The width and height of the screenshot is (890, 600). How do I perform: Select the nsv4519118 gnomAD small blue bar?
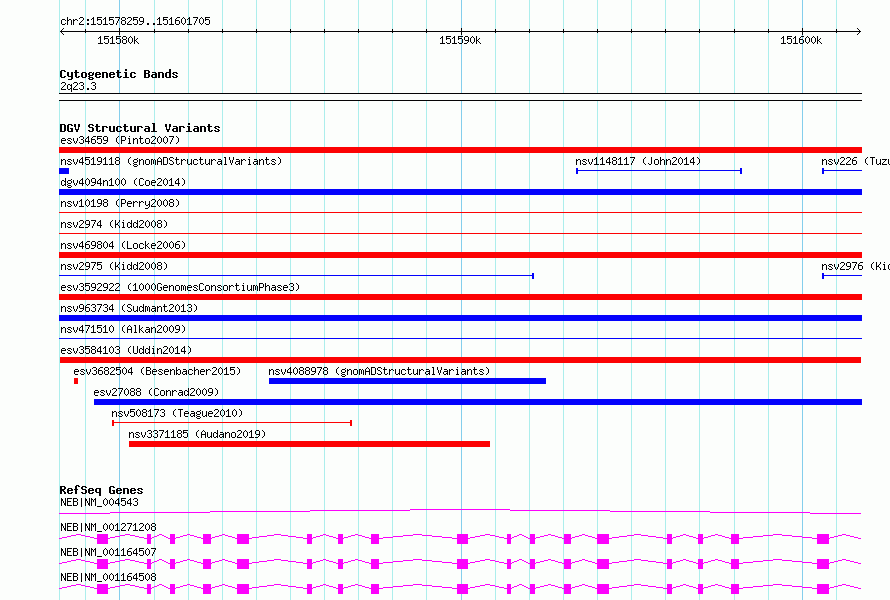pos(64,171)
